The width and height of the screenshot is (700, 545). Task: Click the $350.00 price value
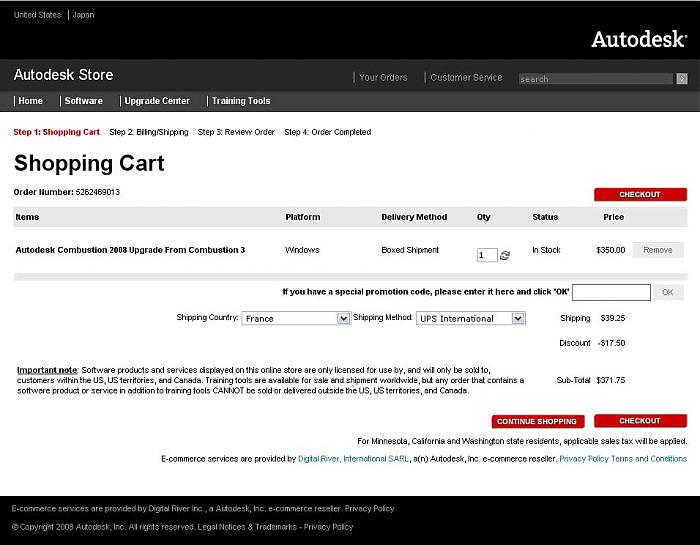[x=611, y=250]
